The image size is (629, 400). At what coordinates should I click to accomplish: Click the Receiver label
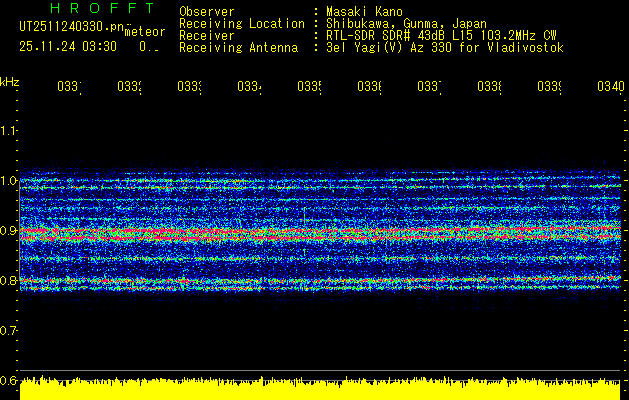tap(207, 36)
